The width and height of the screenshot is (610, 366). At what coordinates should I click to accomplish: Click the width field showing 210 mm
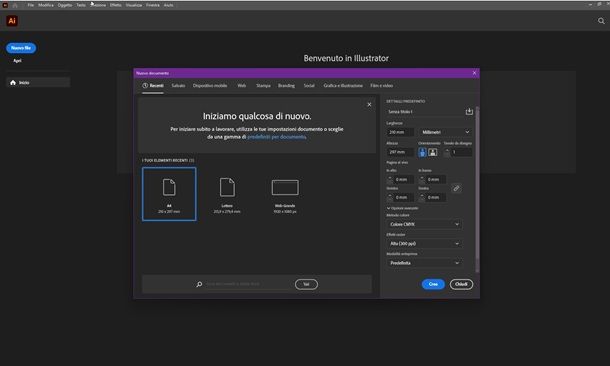point(400,132)
